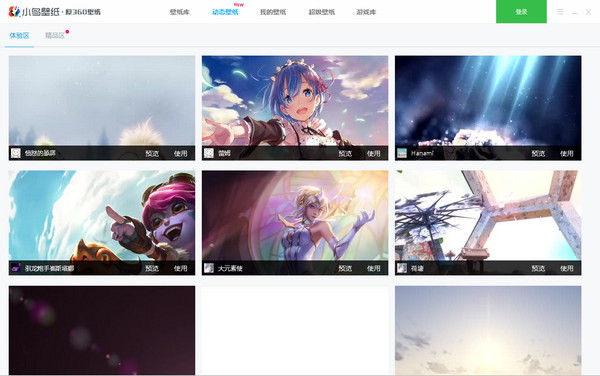
Task: Open the 我的壁纸 tab
Action: coord(273,12)
